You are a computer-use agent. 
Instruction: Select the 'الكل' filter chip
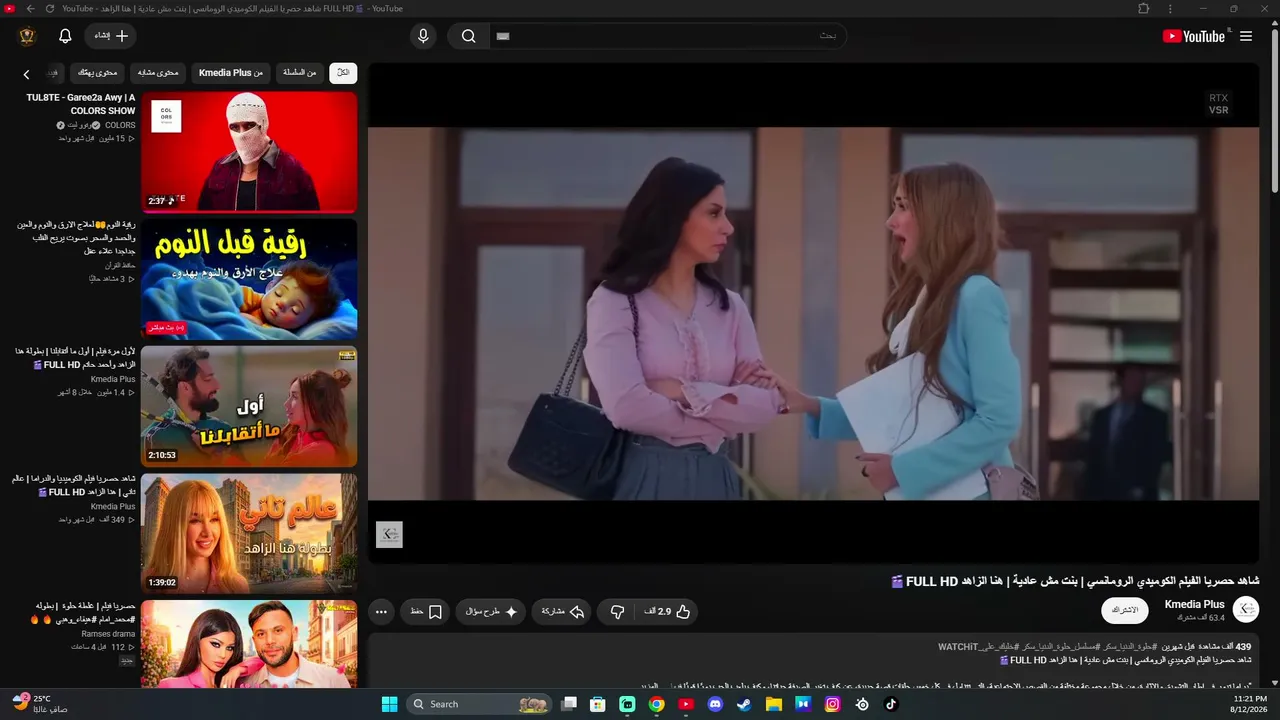click(x=343, y=72)
